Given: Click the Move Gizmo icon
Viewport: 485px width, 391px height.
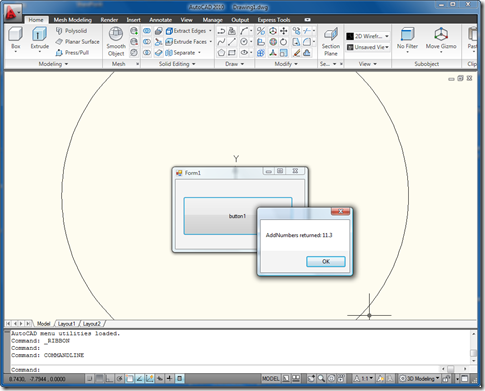Looking at the screenshot, I should coord(441,34).
